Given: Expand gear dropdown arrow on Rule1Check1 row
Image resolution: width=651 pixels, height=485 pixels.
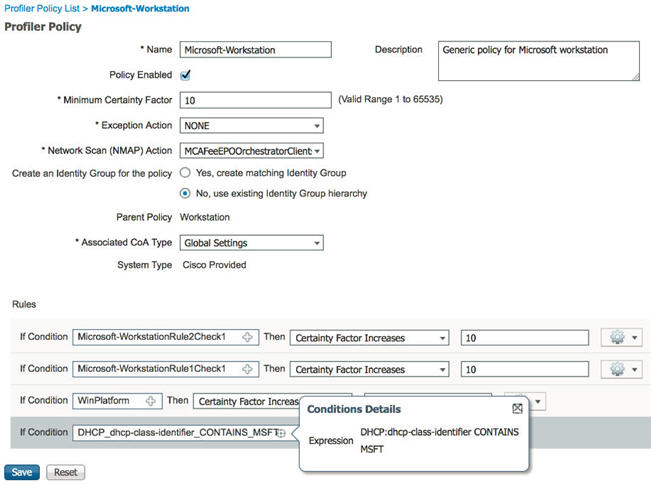Looking at the screenshot, I should point(634,369).
